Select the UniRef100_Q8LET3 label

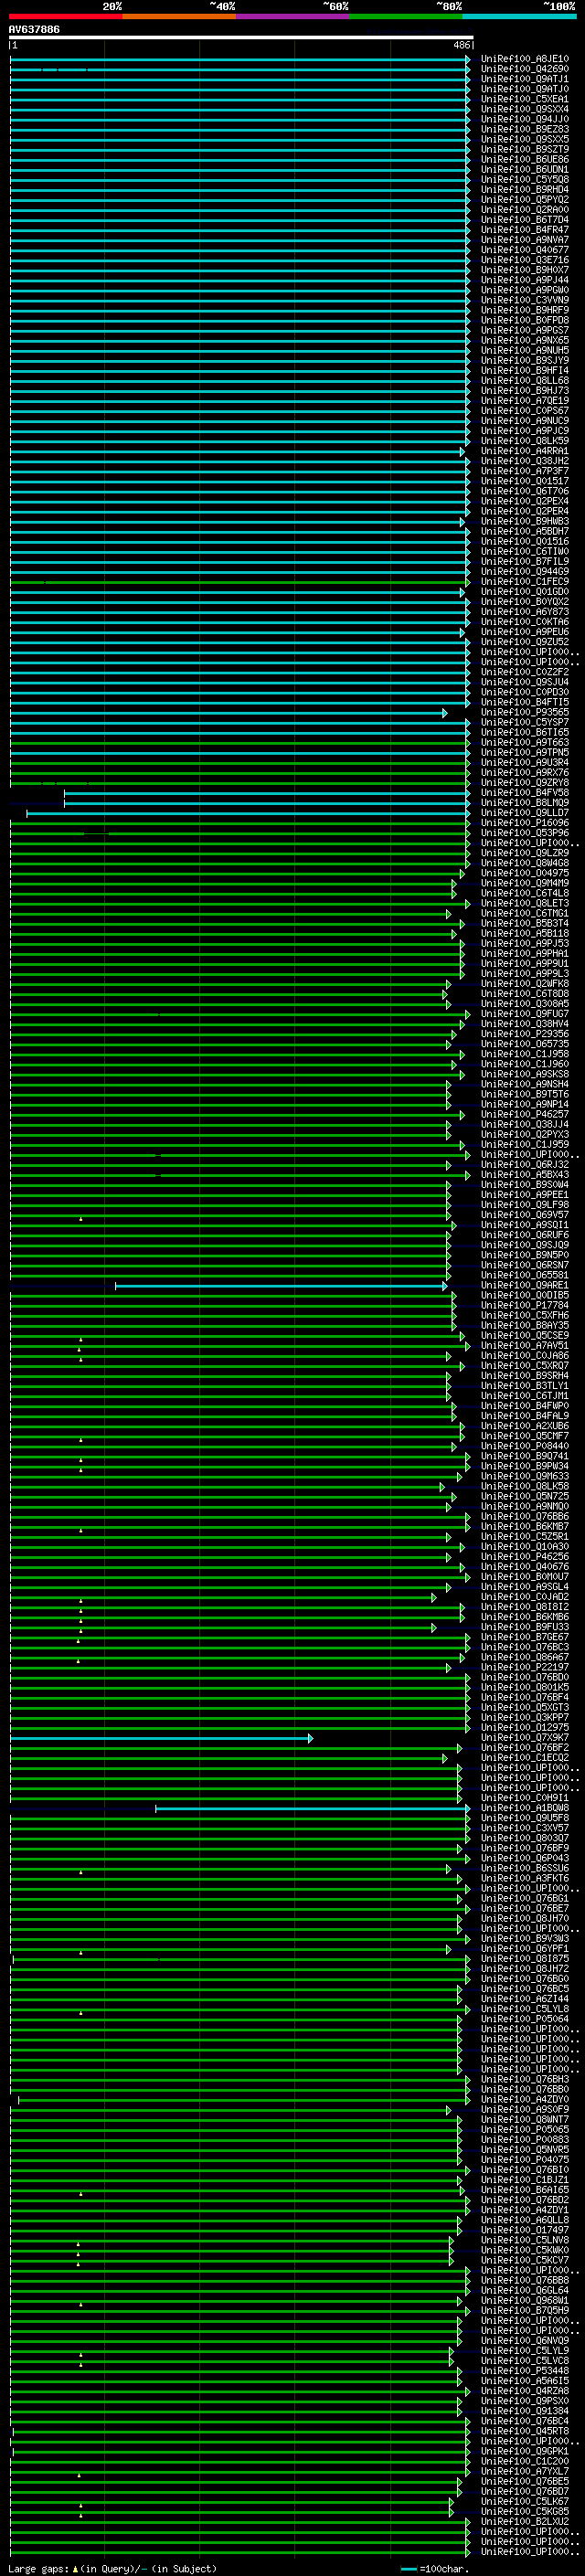pos(525,903)
